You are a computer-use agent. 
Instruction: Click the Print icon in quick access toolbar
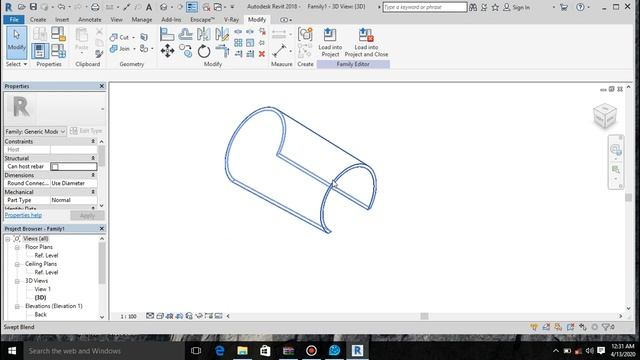95,7
